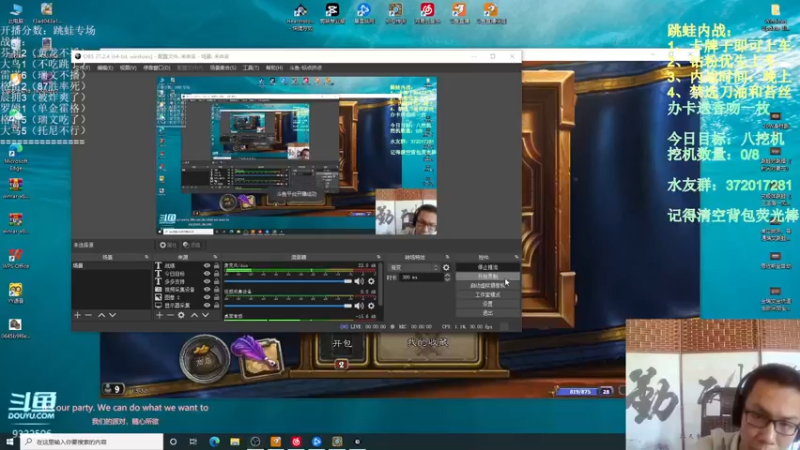Open 设置 settings in Controls panel
The height and width of the screenshot is (450, 800).
487,304
